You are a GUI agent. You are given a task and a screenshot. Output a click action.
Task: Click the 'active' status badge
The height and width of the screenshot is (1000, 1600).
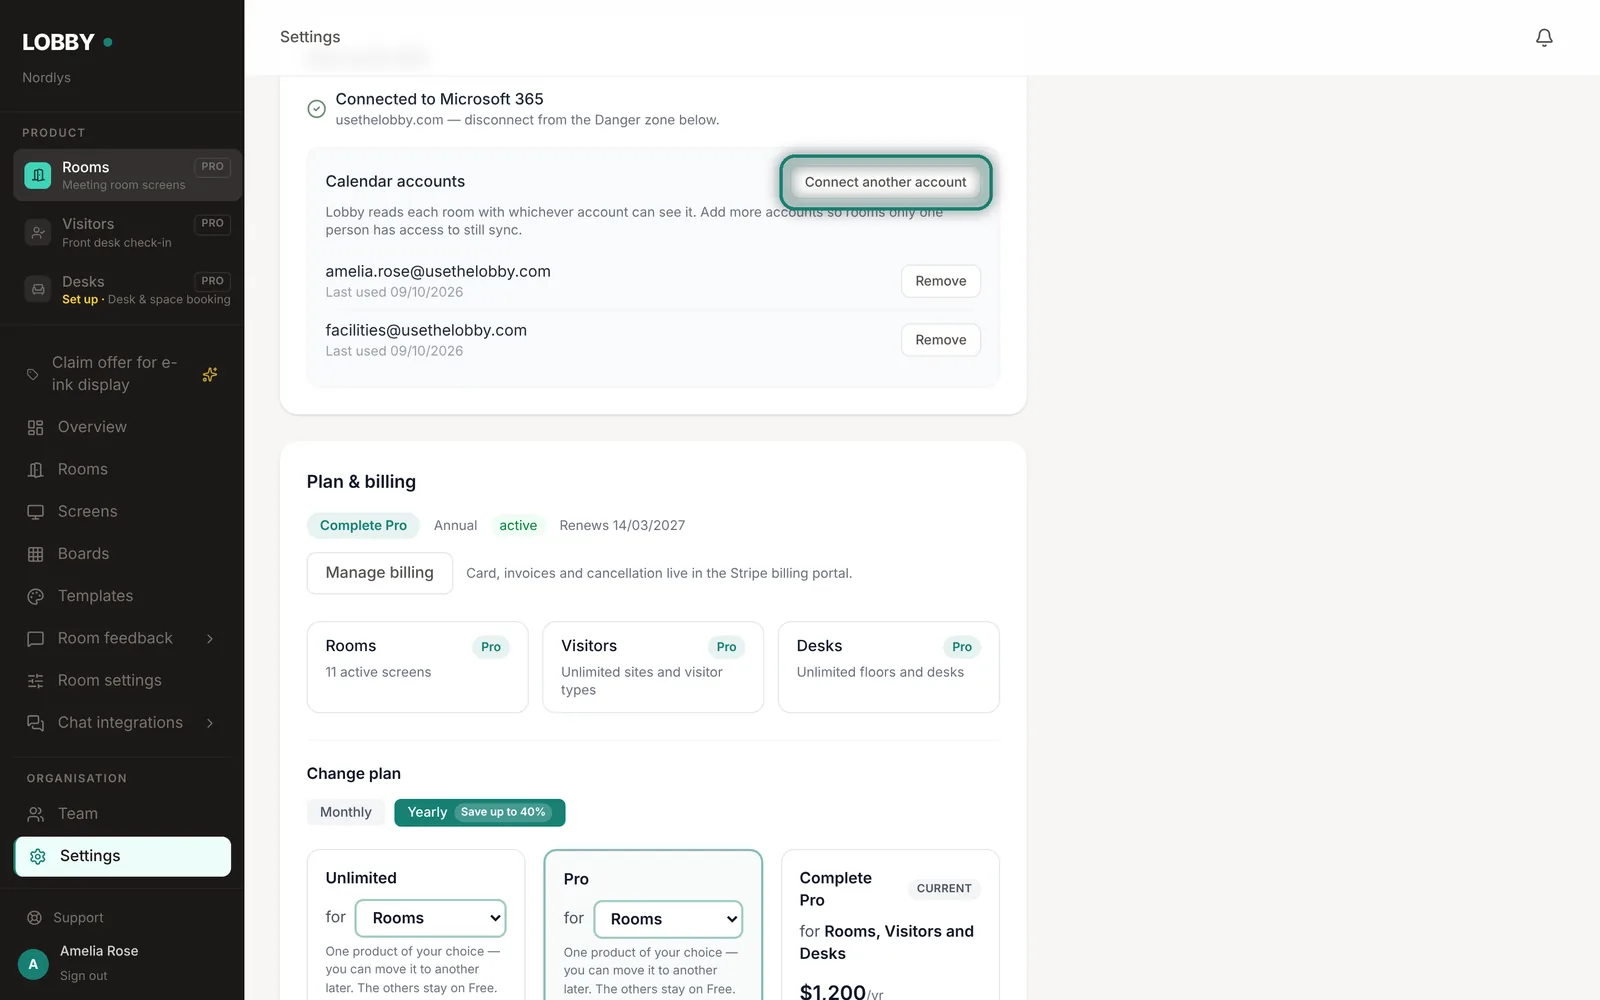point(518,525)
